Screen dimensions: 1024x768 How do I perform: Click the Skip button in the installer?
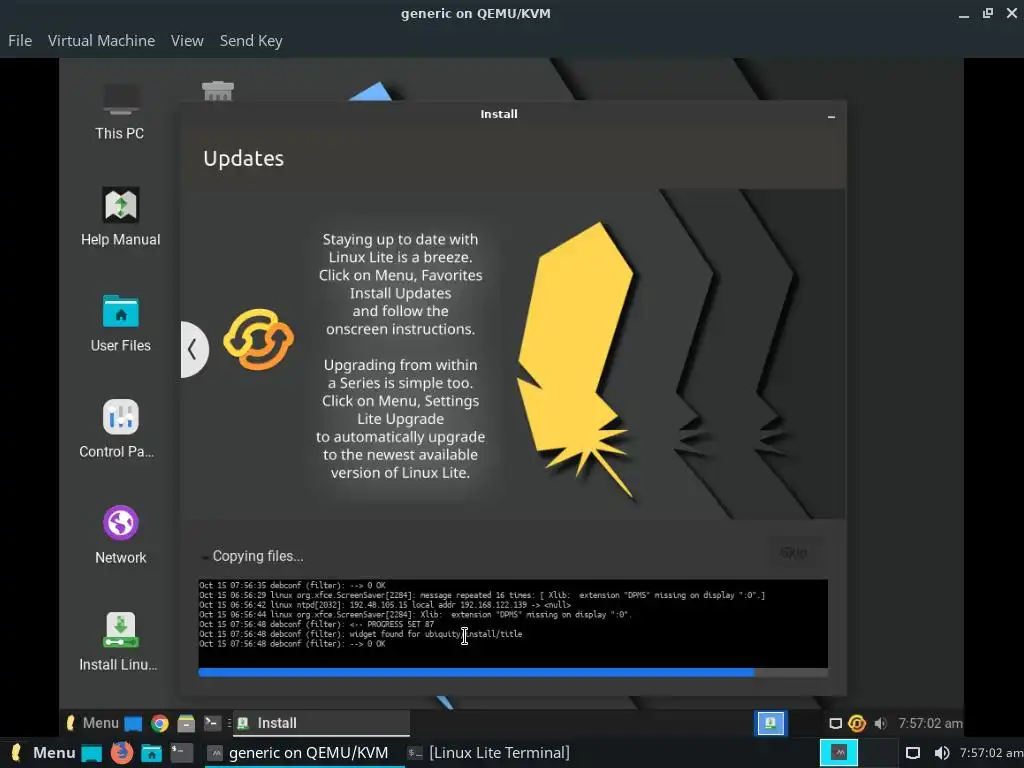[x=793, y=553]
